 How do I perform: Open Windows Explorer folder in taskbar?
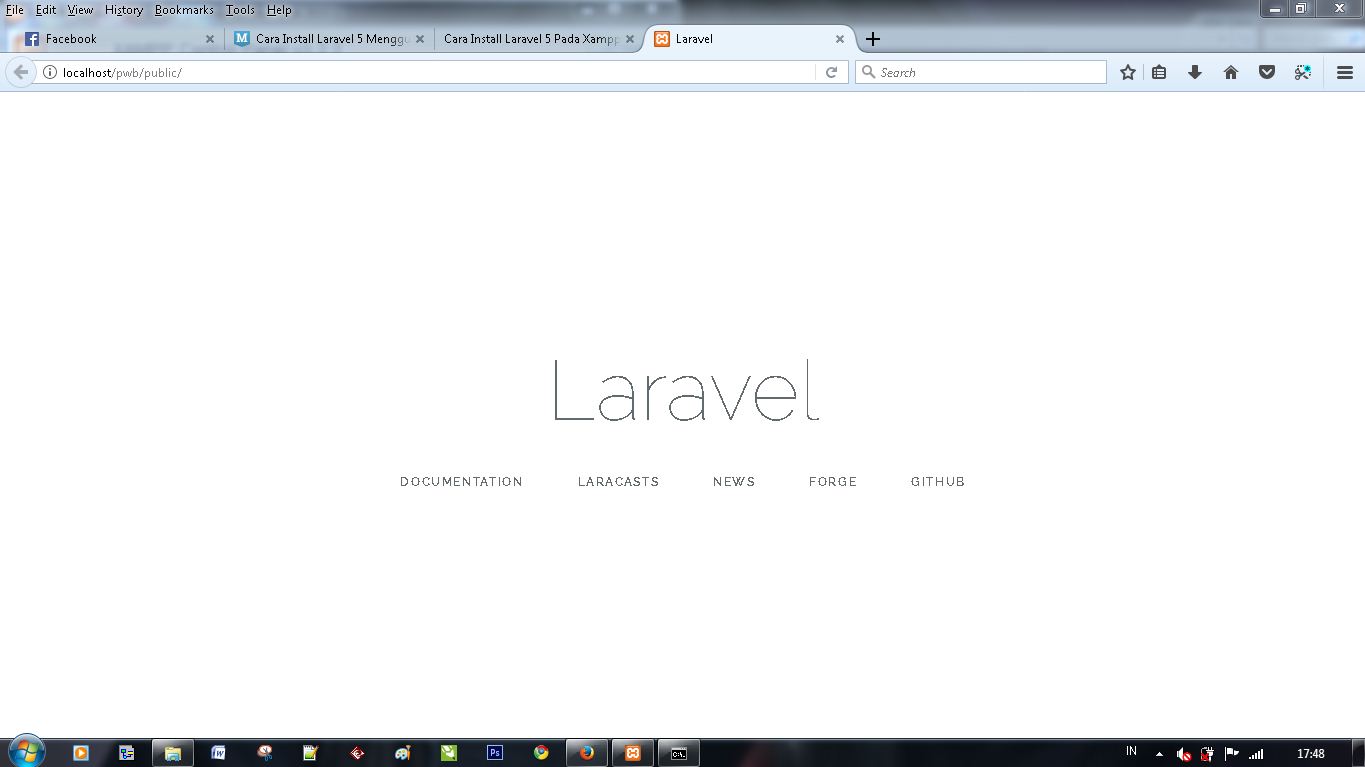click(x=173, y=753)
